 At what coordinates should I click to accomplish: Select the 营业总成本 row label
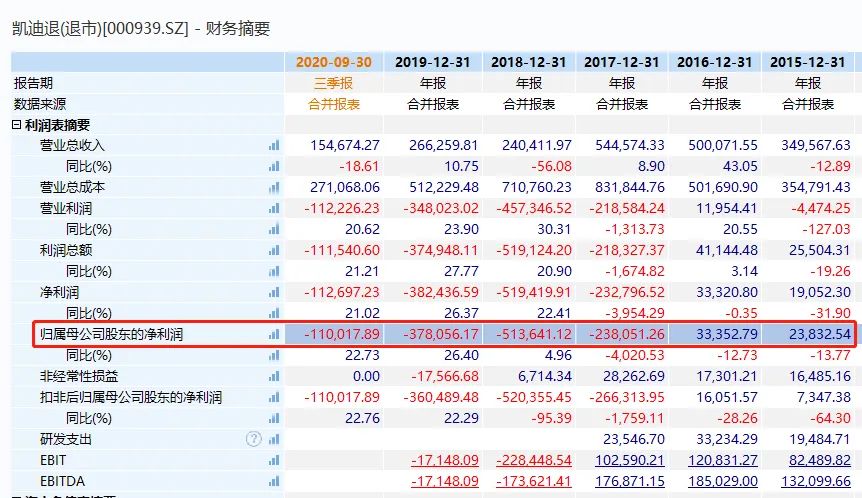[72, 187]
